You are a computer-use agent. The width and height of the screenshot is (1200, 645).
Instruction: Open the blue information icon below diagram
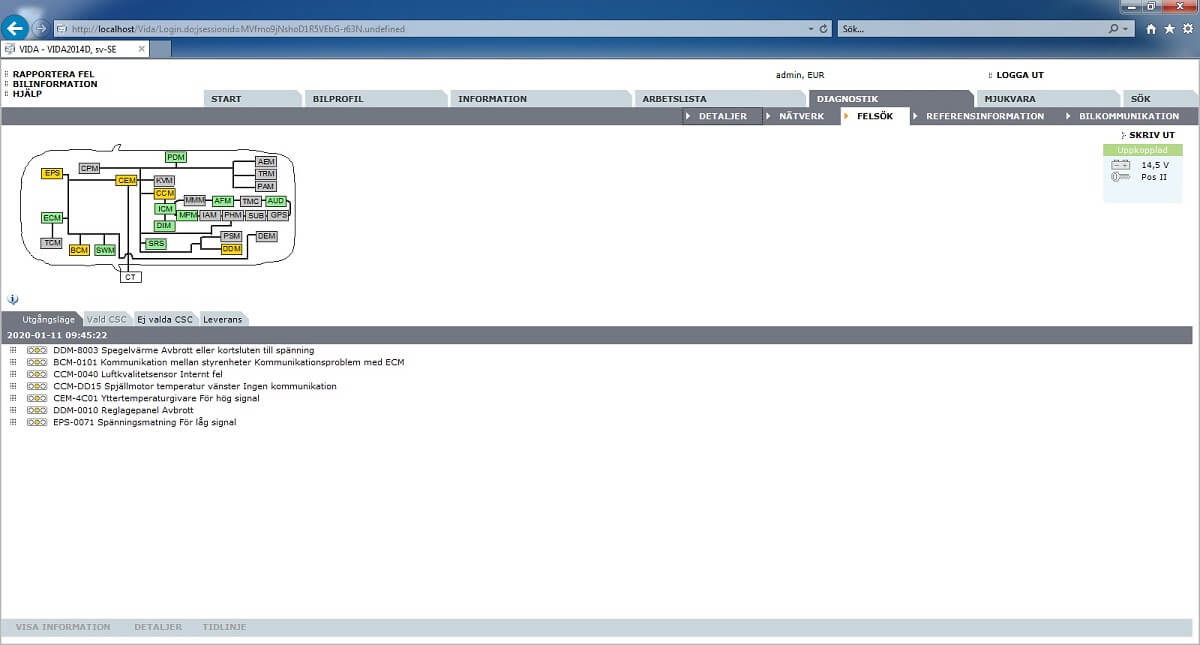click(x=13, y=299)
